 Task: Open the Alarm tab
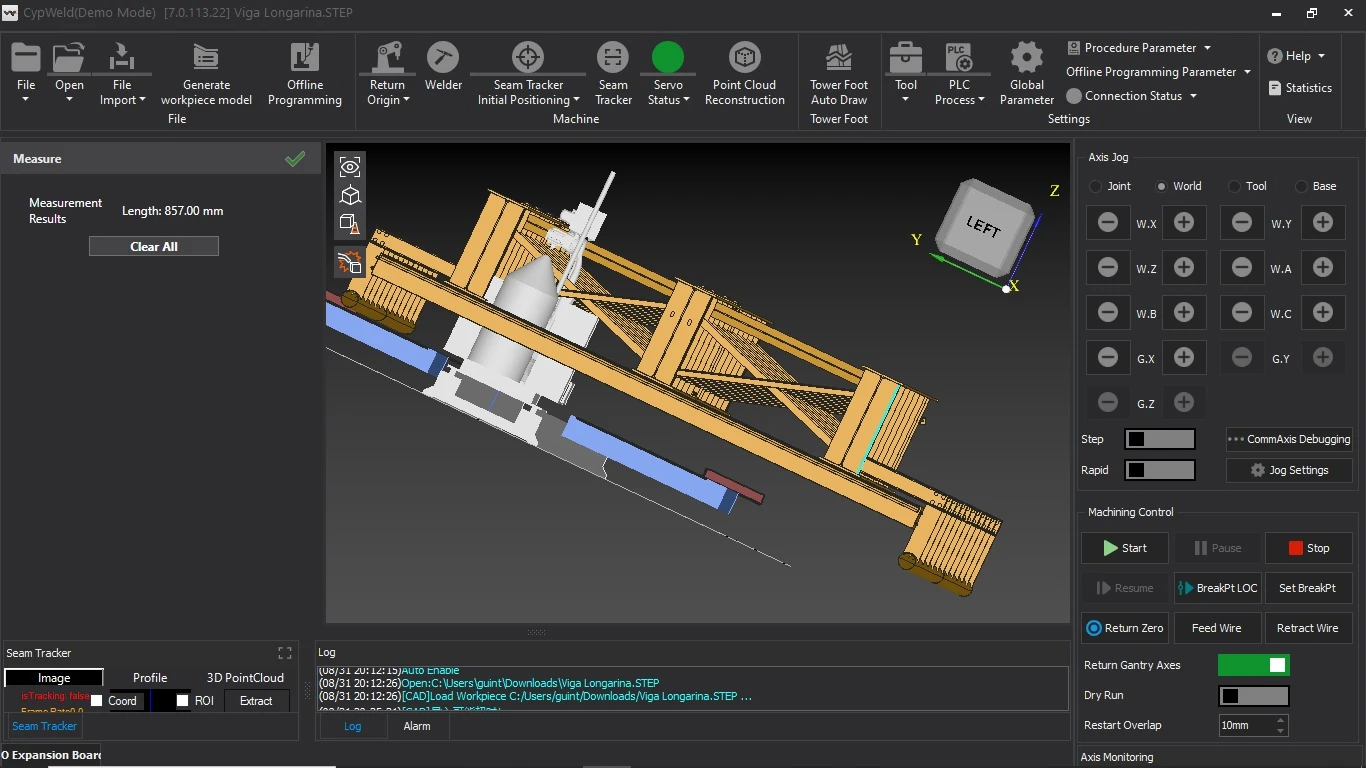[417, 726]
